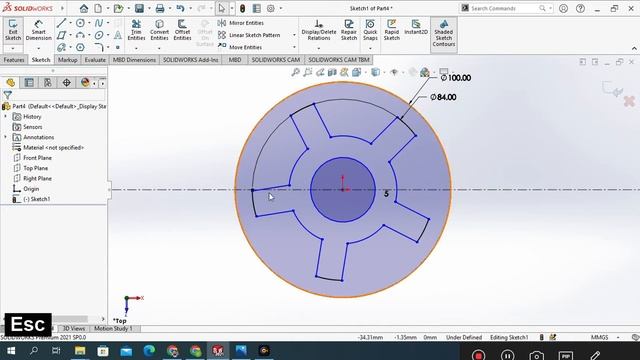This screenshot has height=360, width=640.
Task: Toggle Shaded Sketch Contours
Action: [x=444, y=35]
